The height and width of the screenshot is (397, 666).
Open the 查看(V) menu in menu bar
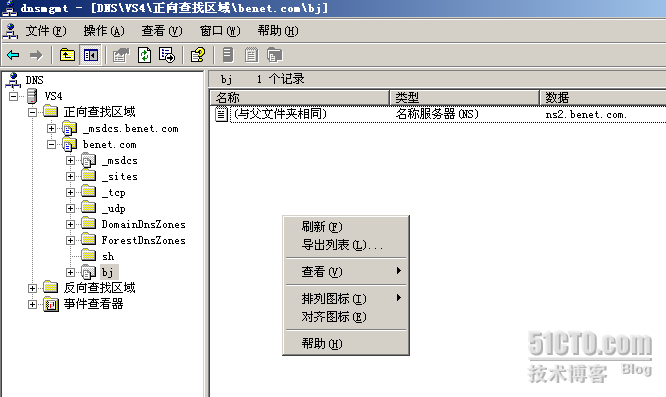point(162,31)
